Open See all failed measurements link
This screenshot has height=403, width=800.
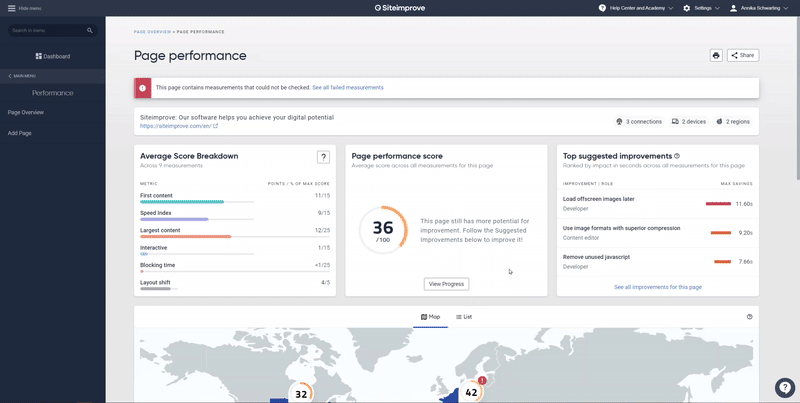click(x=348, y=88)
